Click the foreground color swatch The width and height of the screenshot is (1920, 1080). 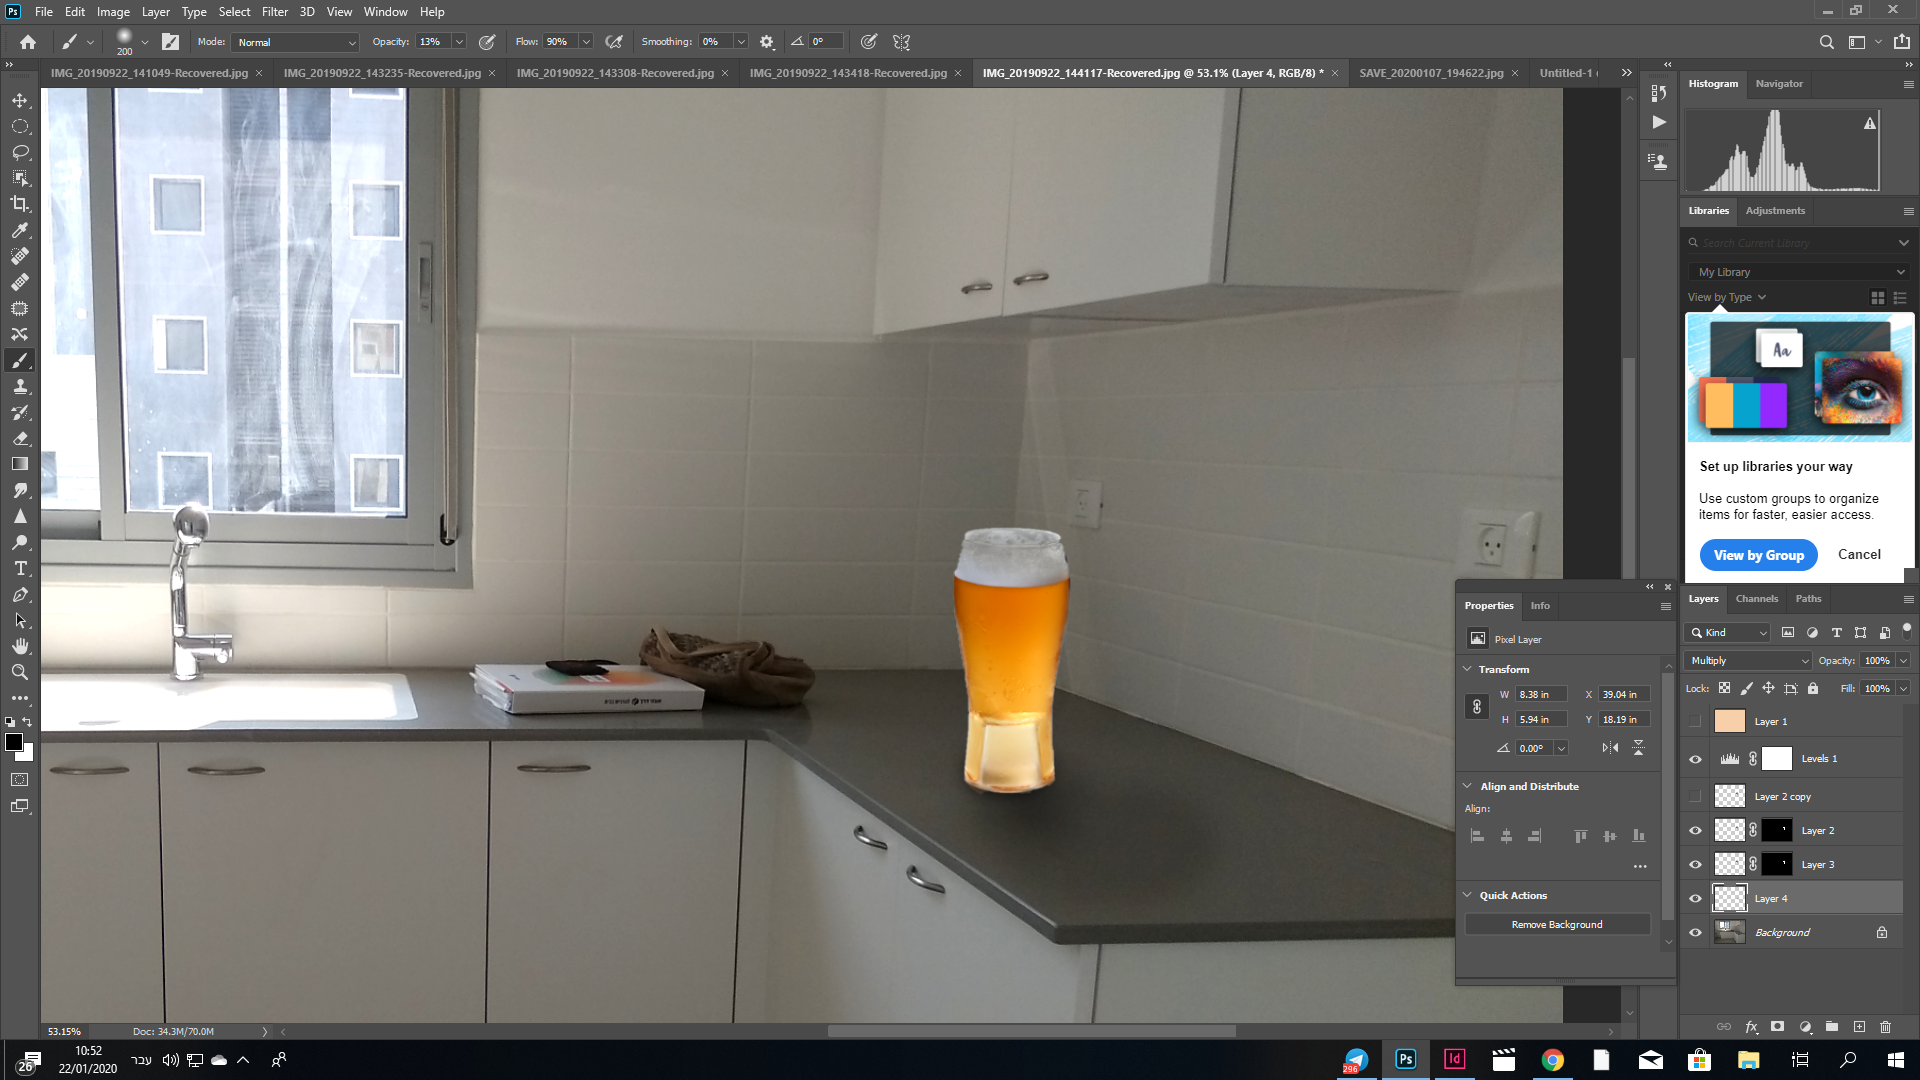tap(14, 742)
